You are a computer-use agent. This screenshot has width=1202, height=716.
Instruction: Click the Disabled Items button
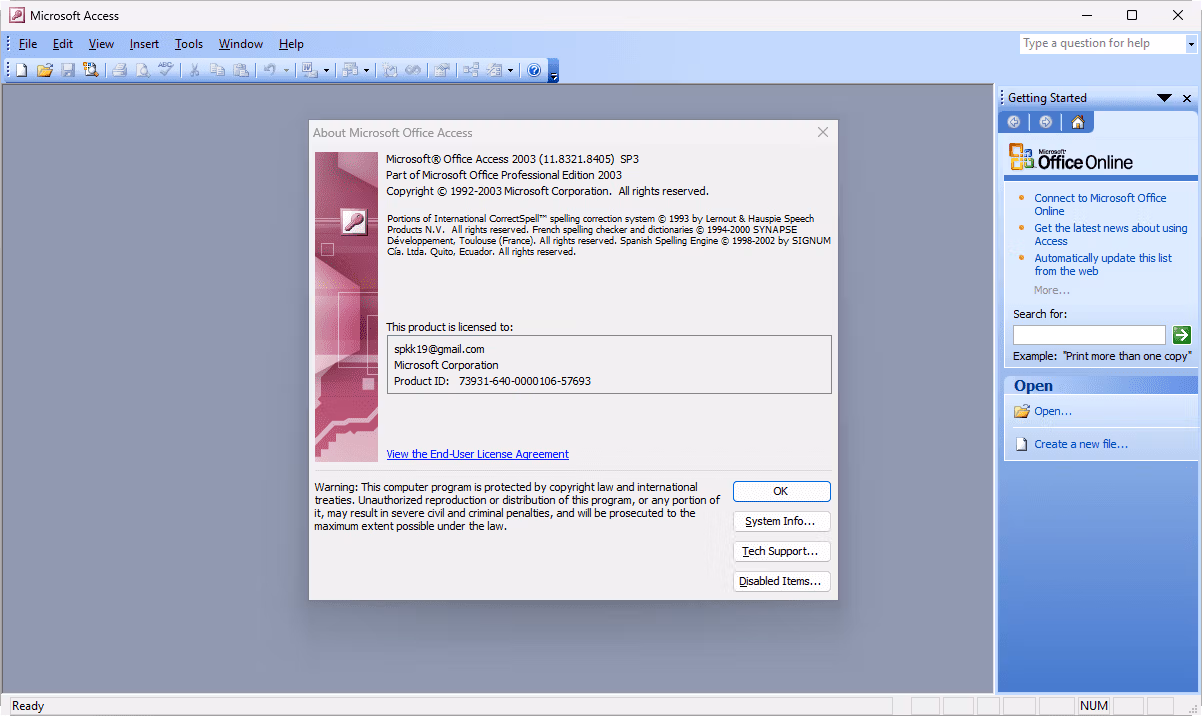781,581
